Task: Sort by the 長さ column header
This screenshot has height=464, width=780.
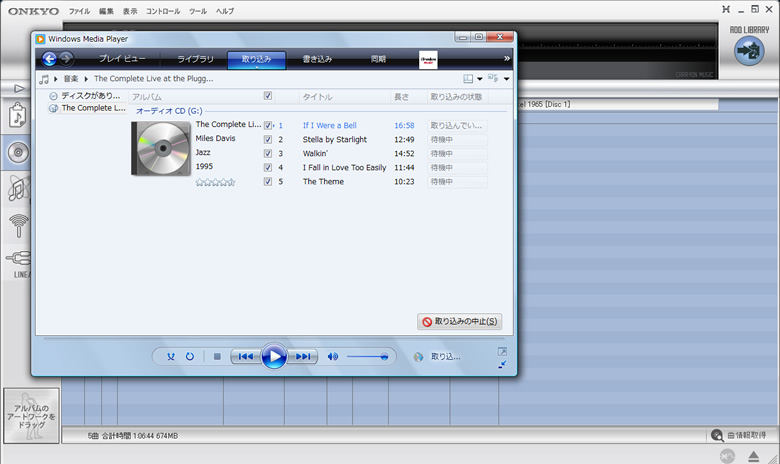Action: [x=401, y=96]
